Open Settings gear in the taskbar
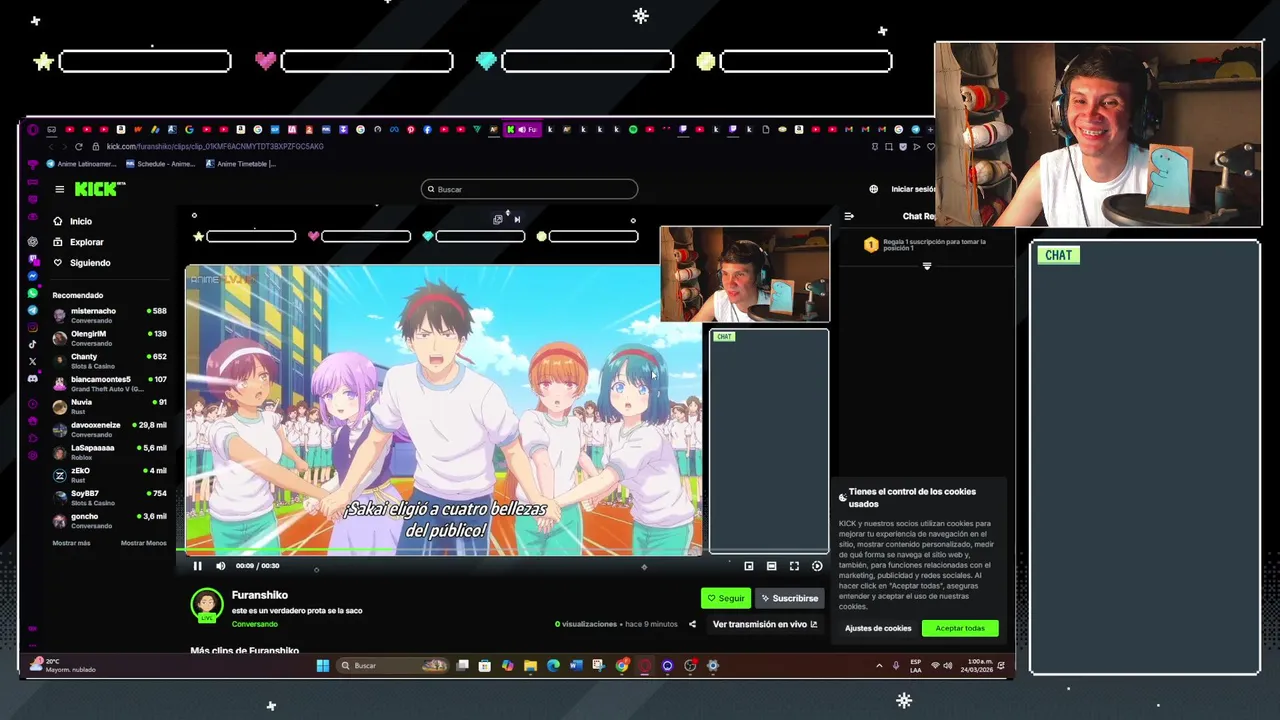This screenshot has height=720, width=1280. click(713, 665)
